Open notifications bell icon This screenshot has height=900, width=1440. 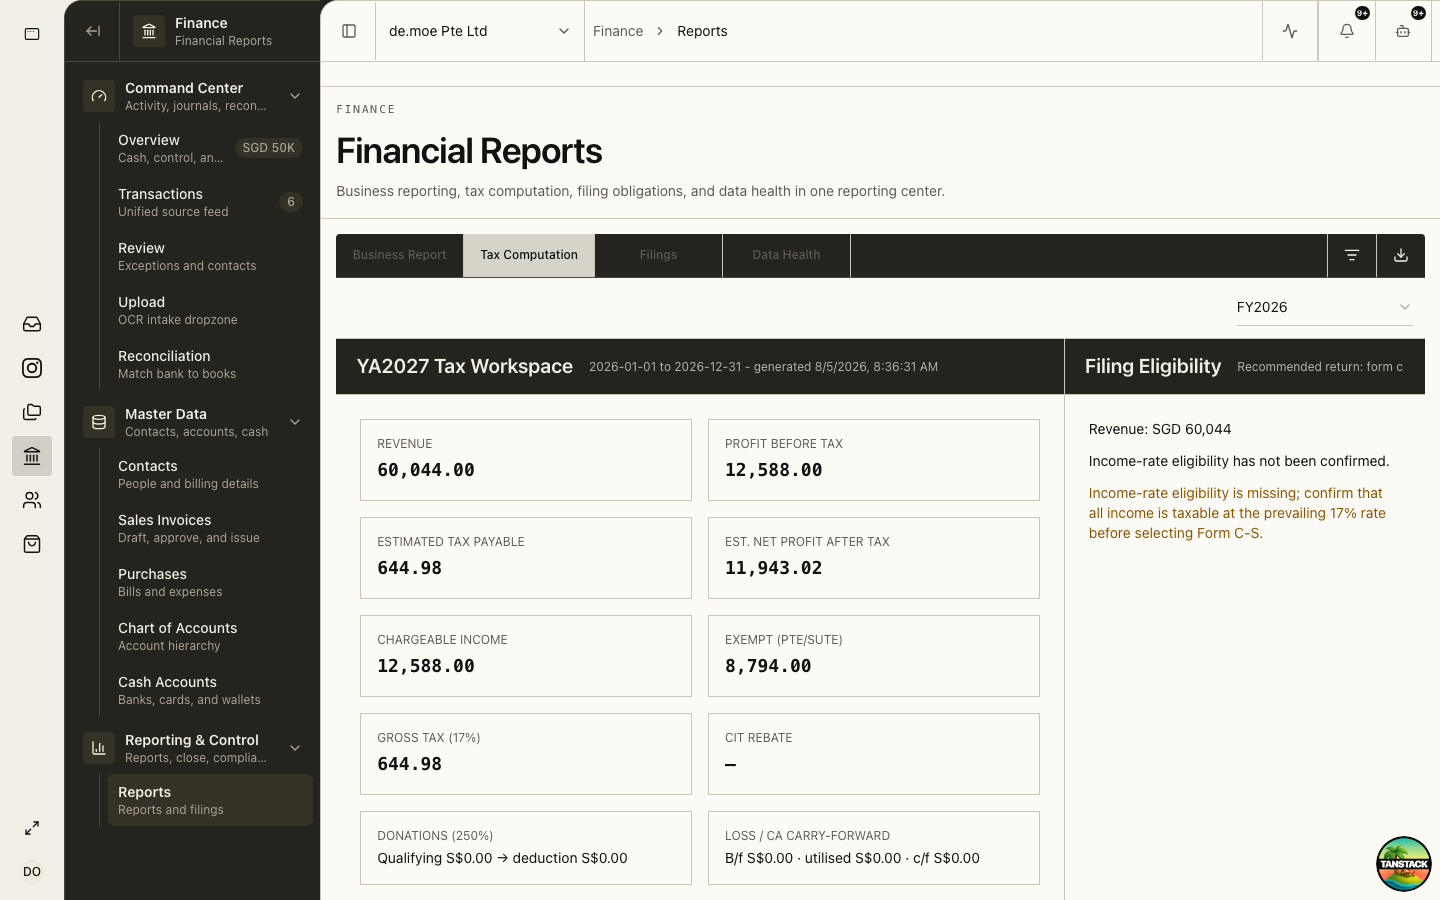click(x=1347, y=31)
